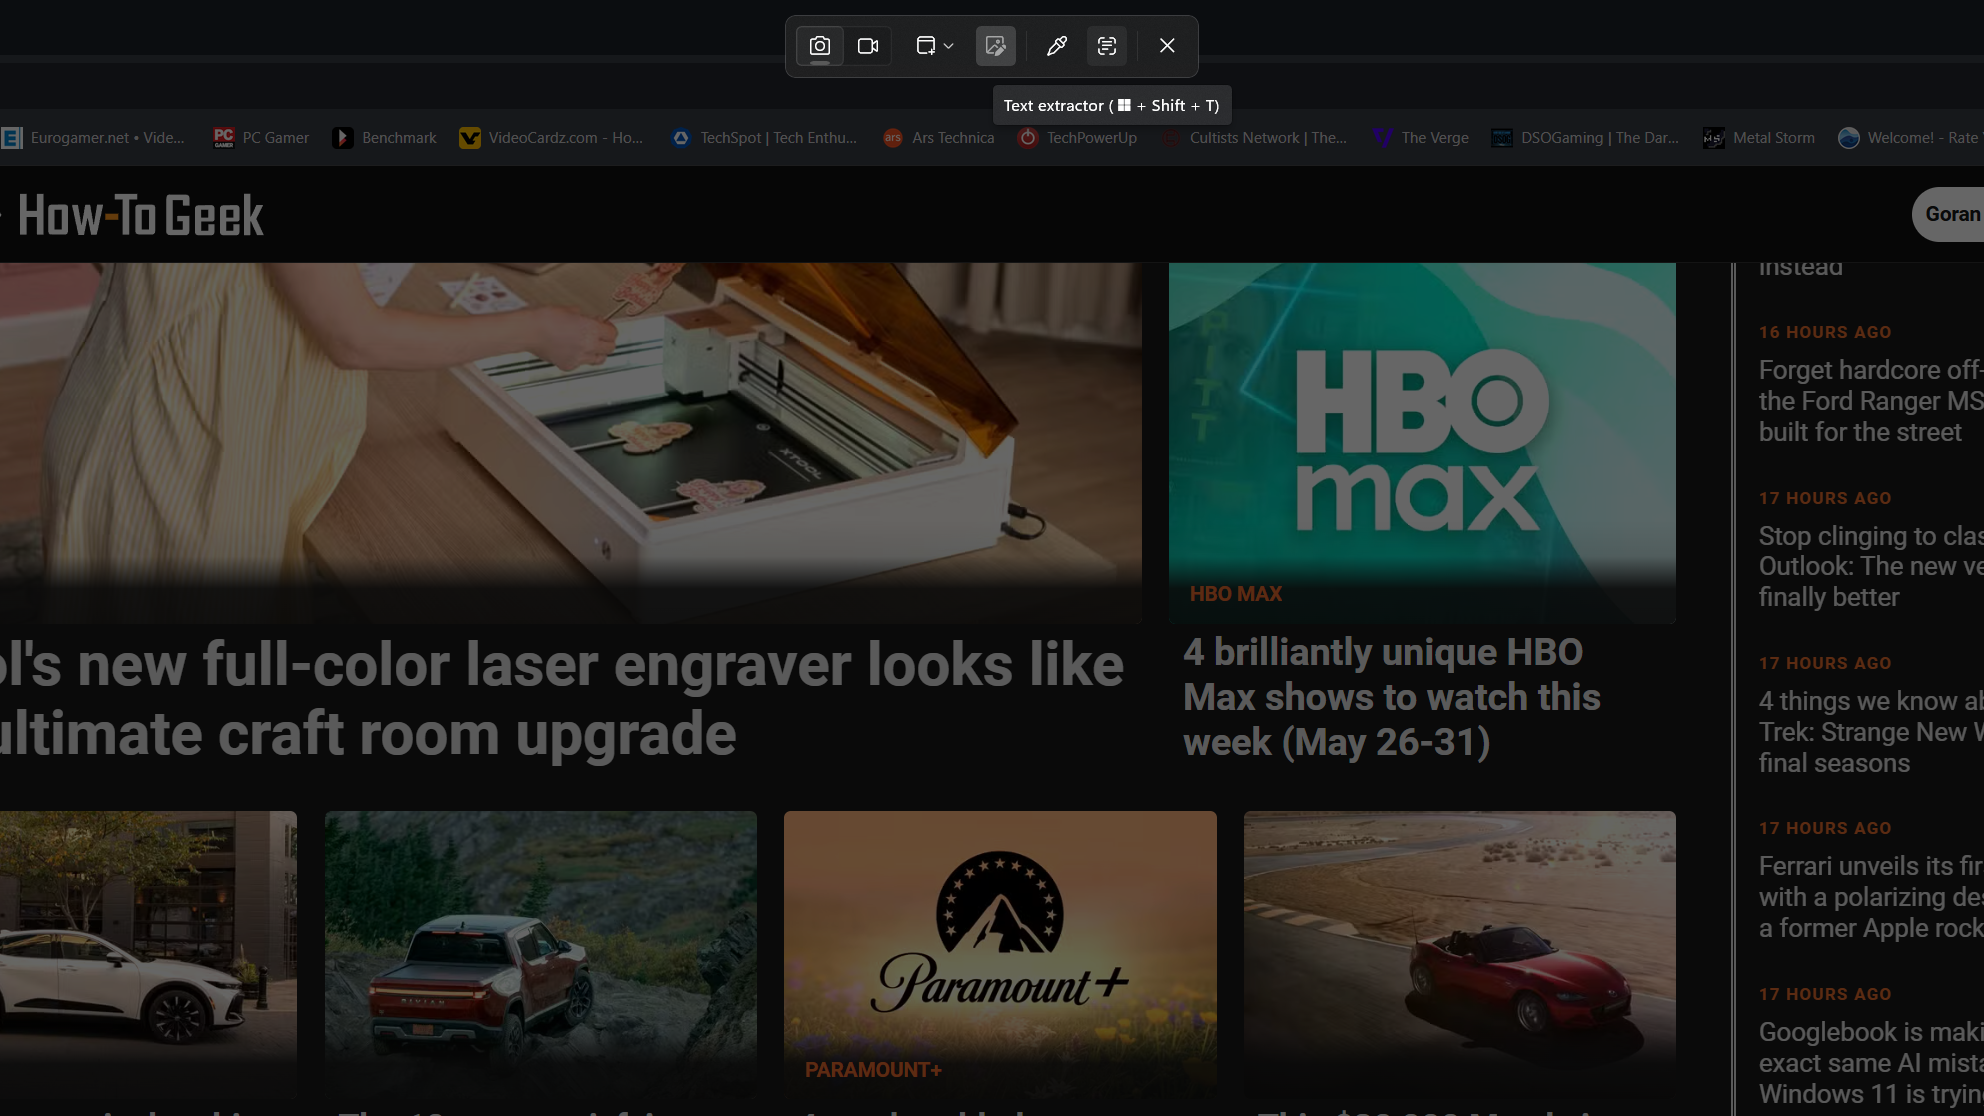Image resolution: width=1984 pixels, height=1116 pixels.
Task: Click the PC Gamer bookmark icon
Action: tap(224, 138)
